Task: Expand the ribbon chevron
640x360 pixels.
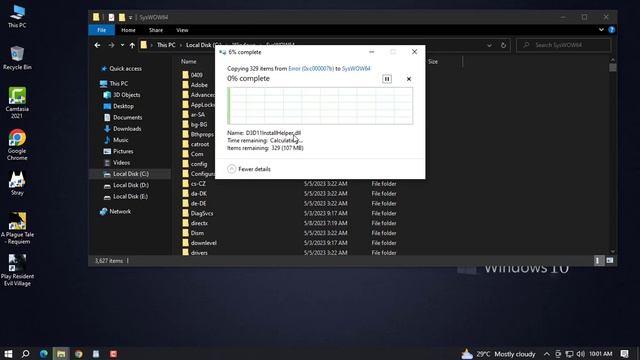Action: pyautogui.click(x=601, y=30)
